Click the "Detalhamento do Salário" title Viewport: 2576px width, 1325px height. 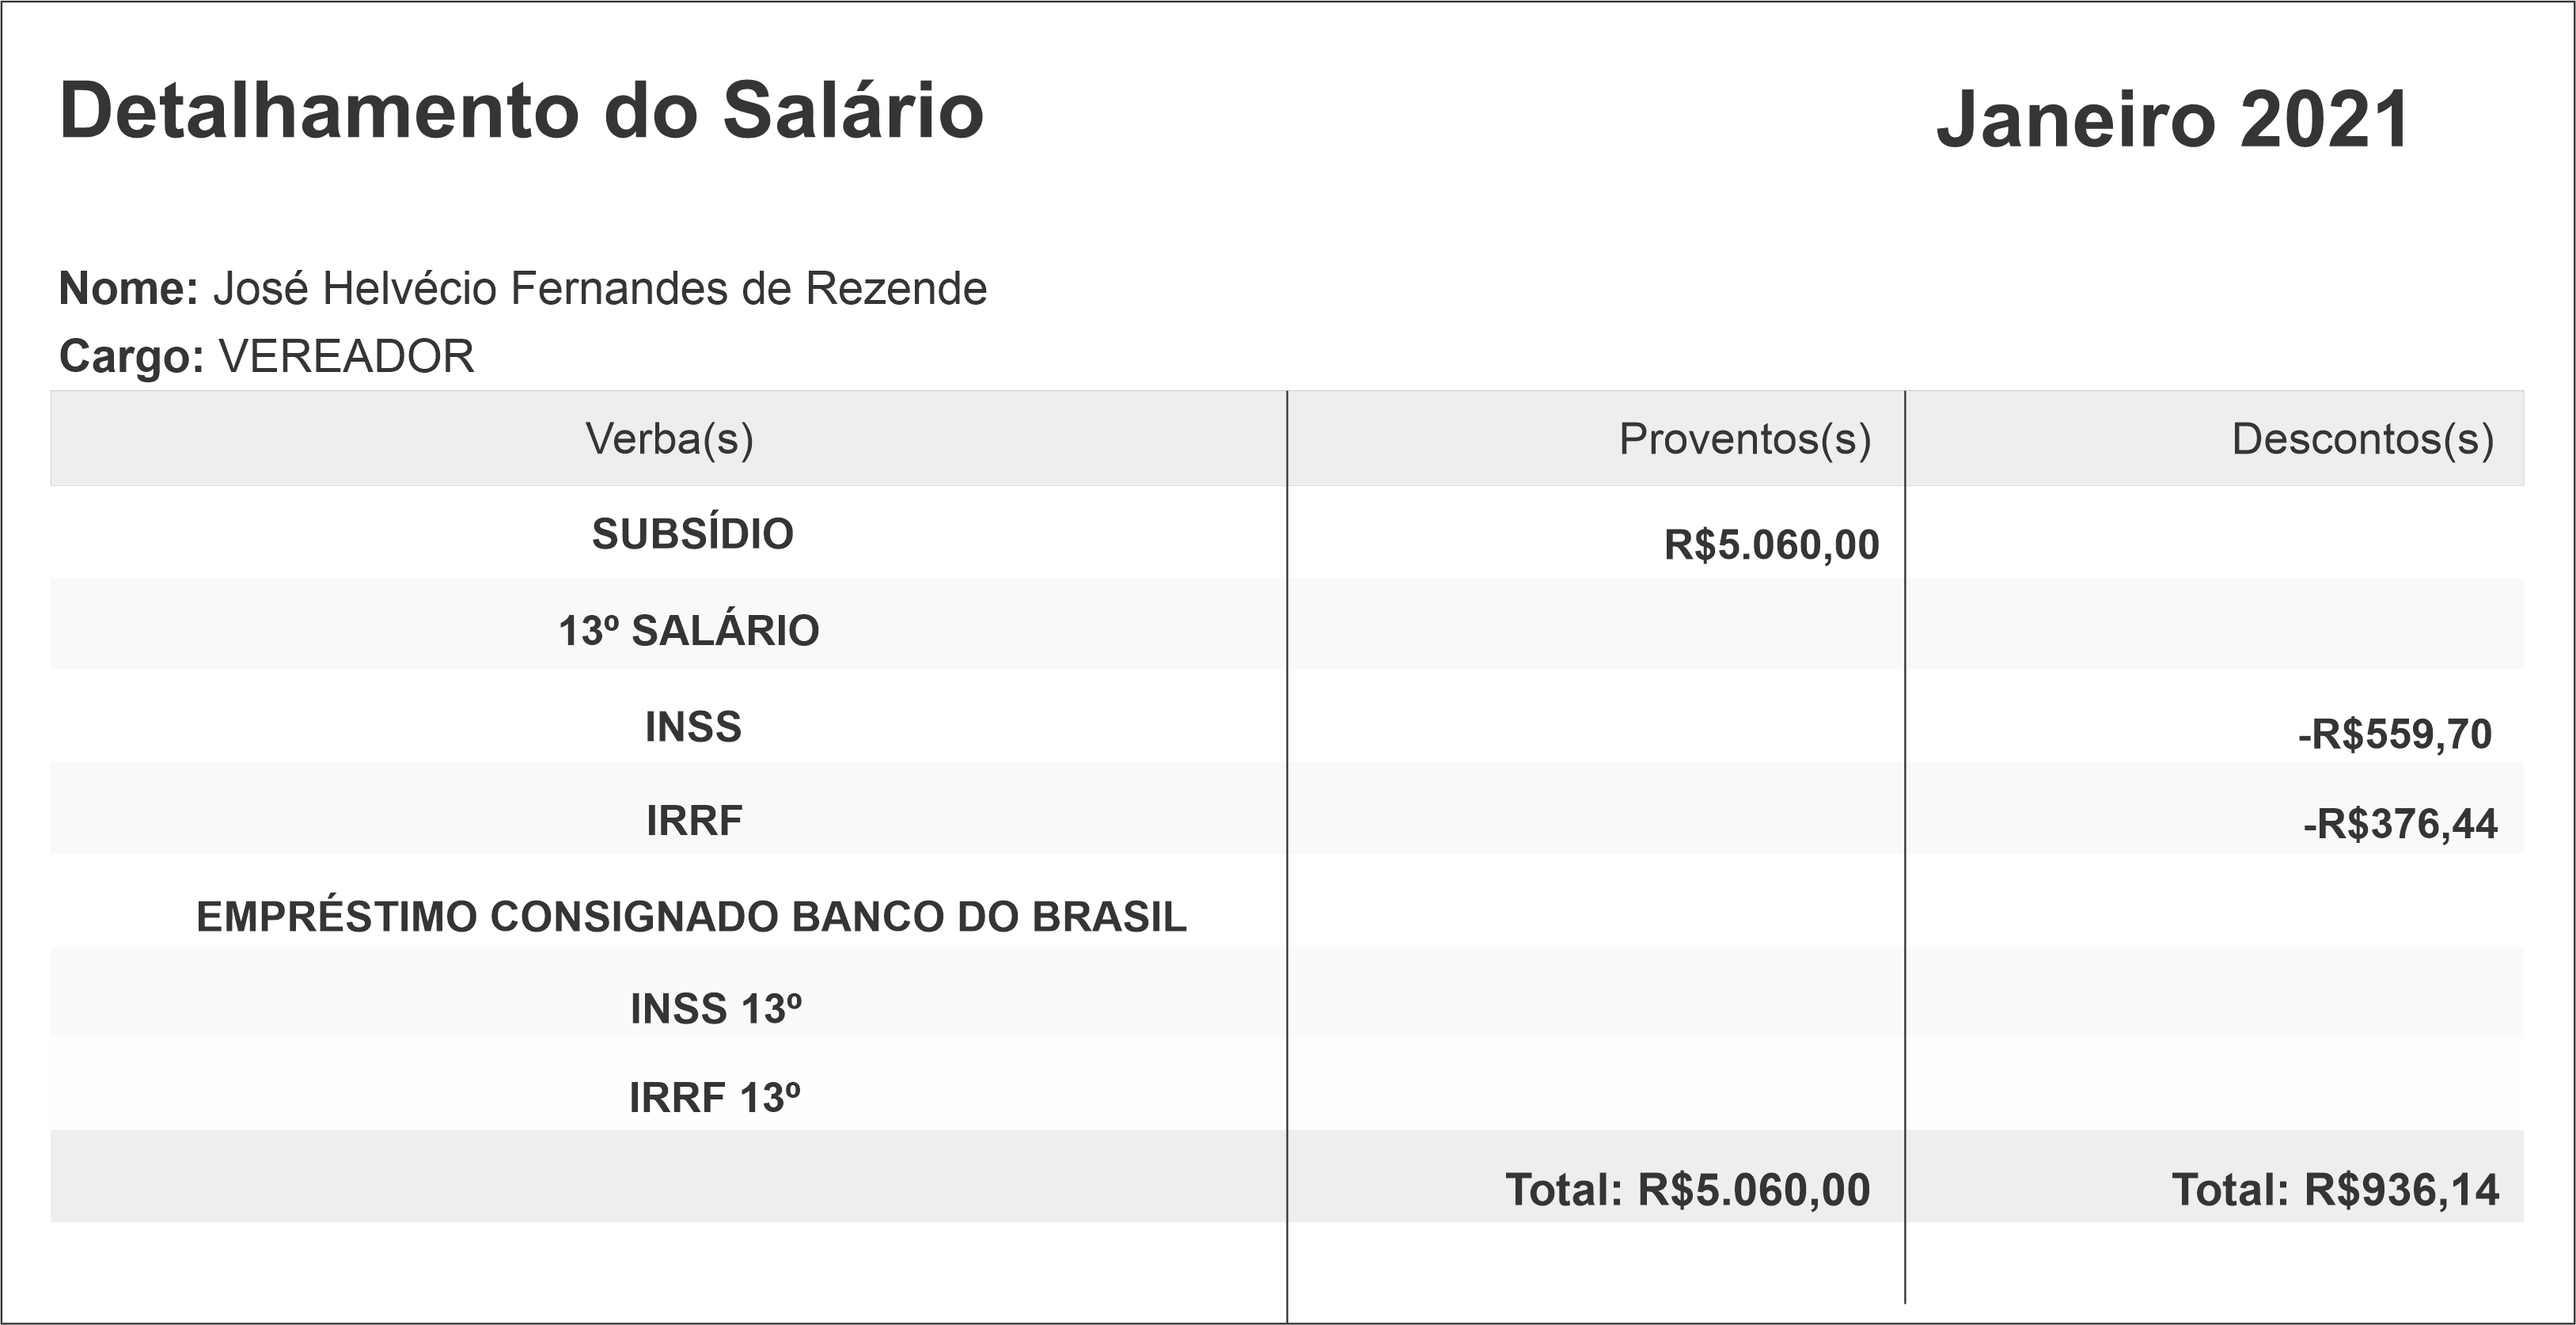521,111
